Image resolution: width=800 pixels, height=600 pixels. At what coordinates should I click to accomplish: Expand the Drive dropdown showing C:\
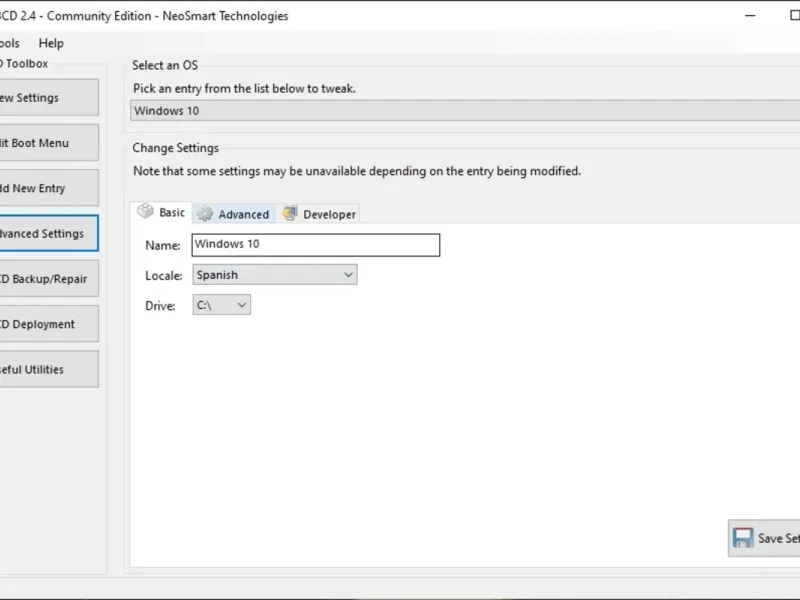point(221,305)
